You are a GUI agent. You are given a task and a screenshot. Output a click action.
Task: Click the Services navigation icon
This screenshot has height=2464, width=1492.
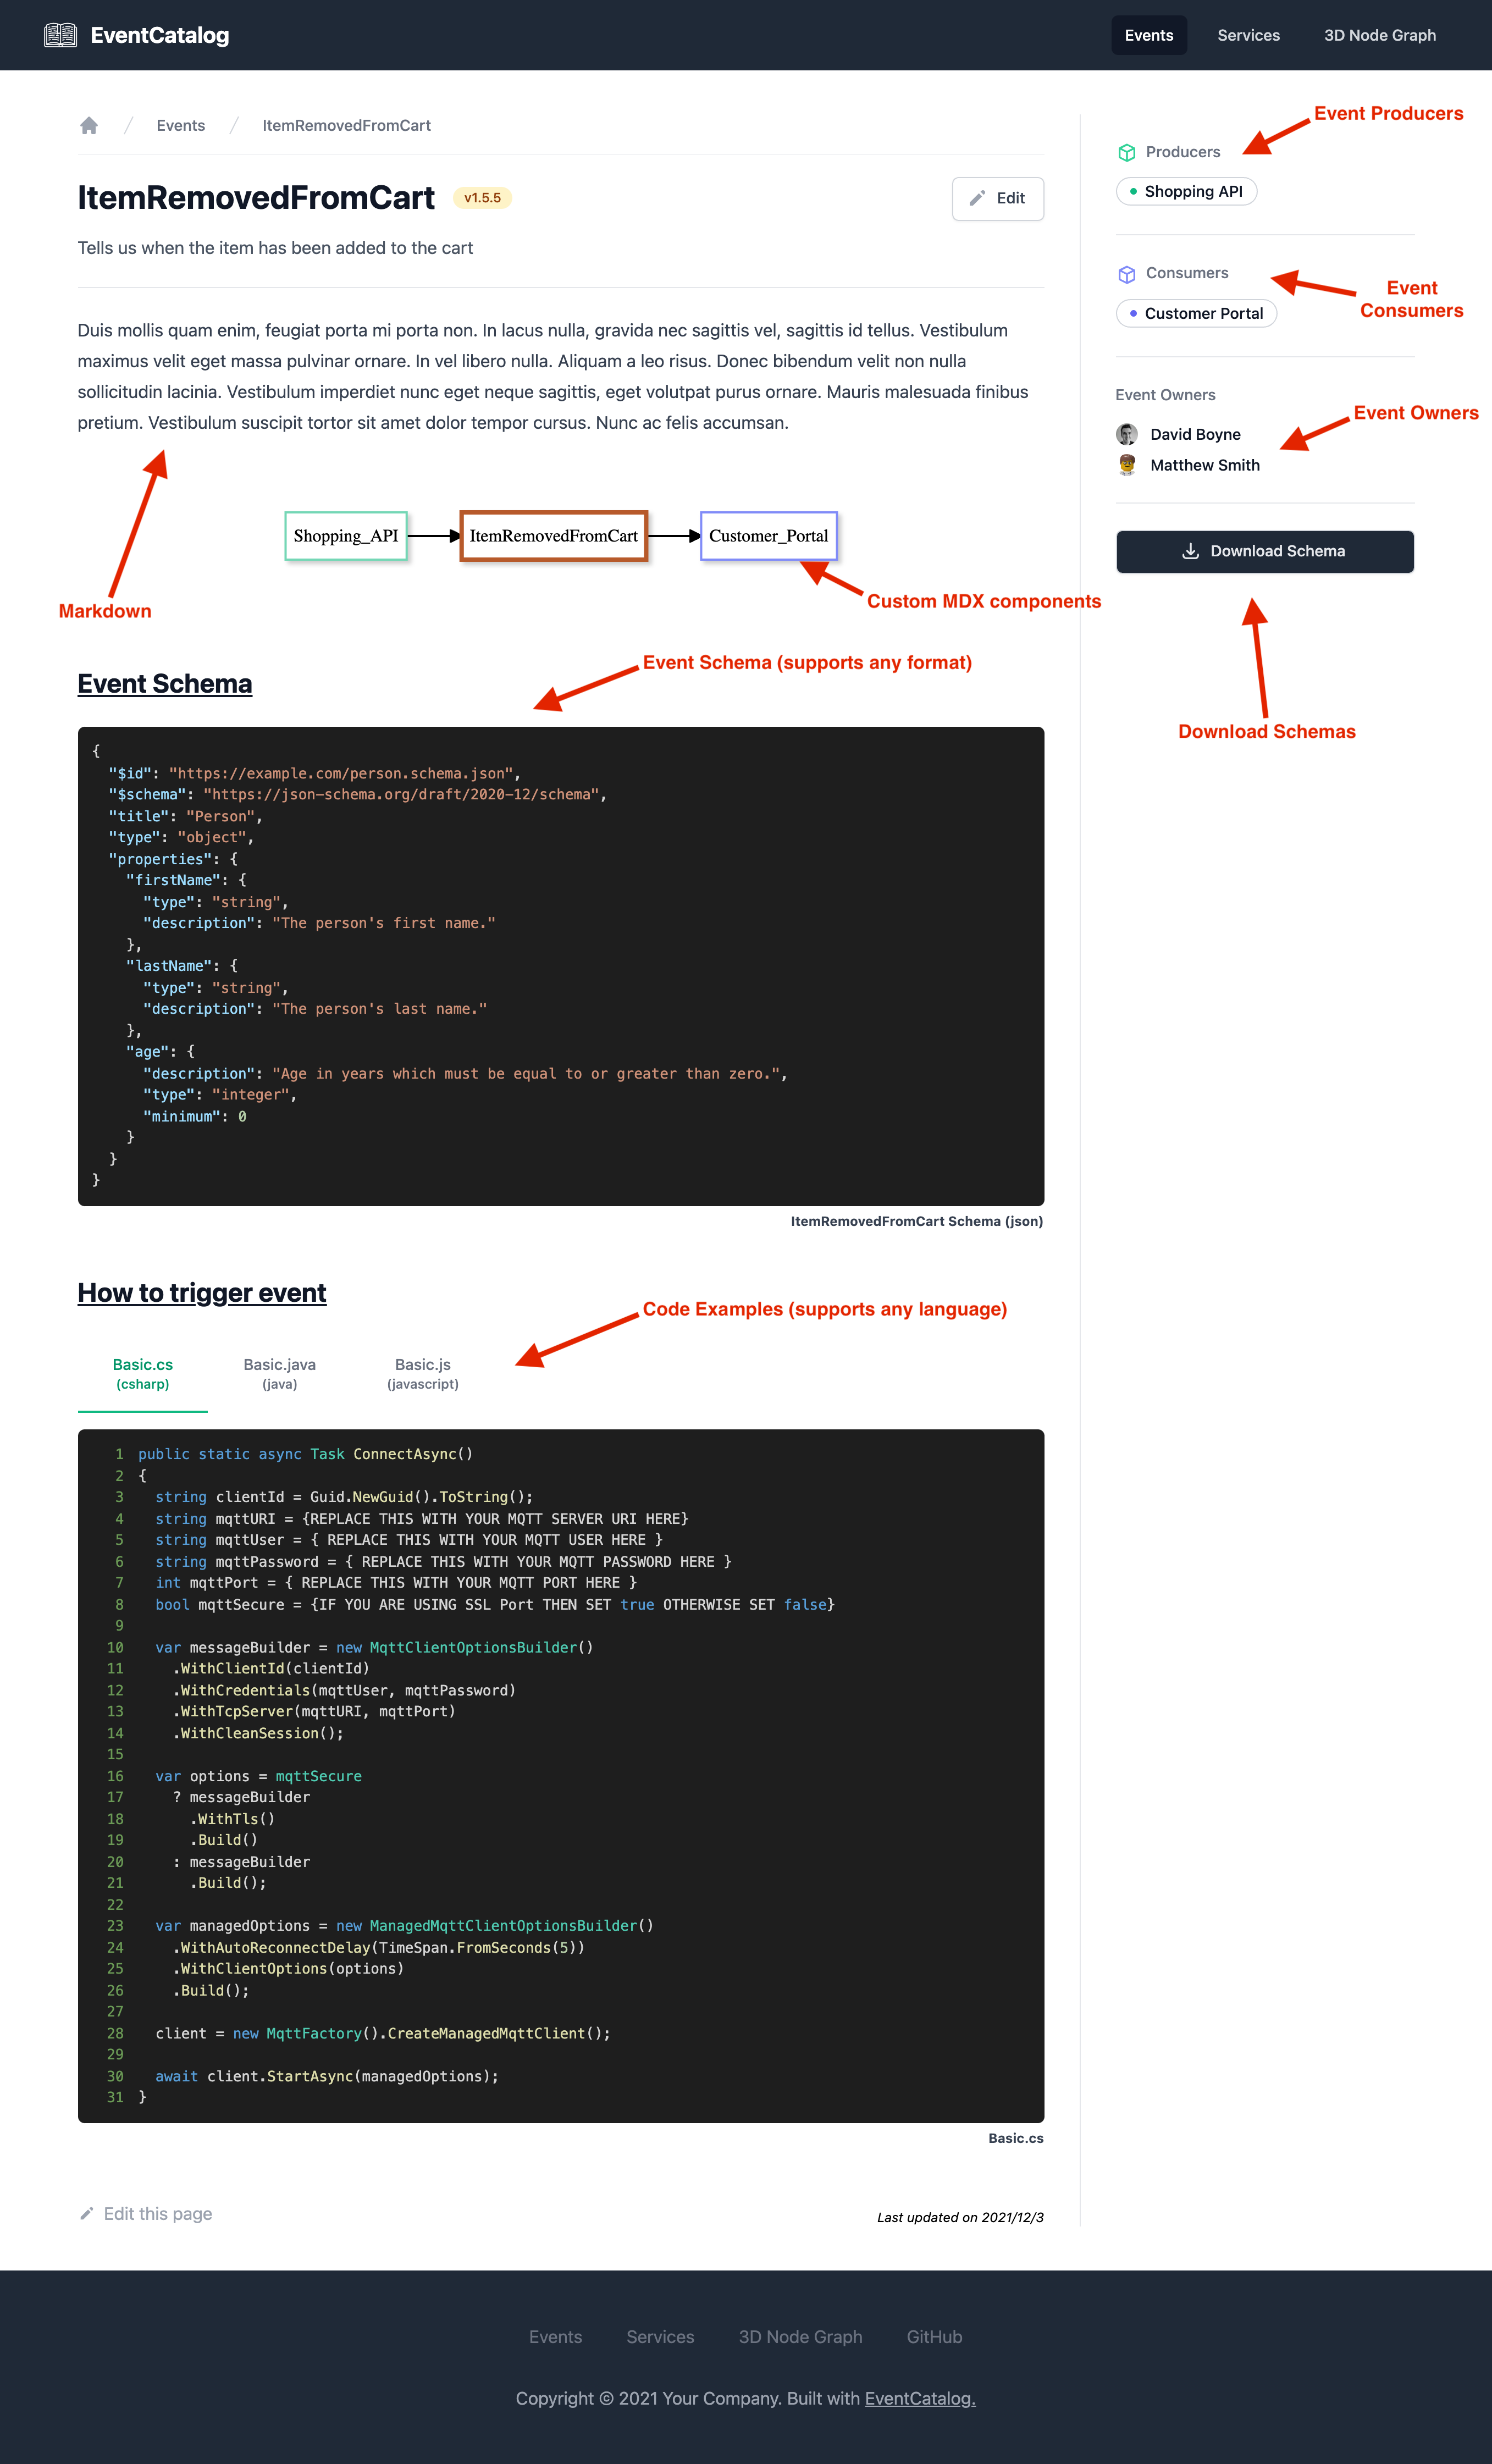[x=1249, y=34]
